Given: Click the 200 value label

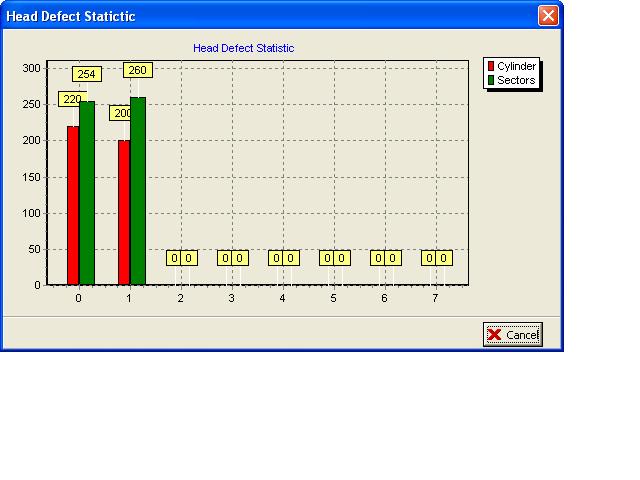Looking at the screenshot, I should pyautogui.click(x=121, y=113).
